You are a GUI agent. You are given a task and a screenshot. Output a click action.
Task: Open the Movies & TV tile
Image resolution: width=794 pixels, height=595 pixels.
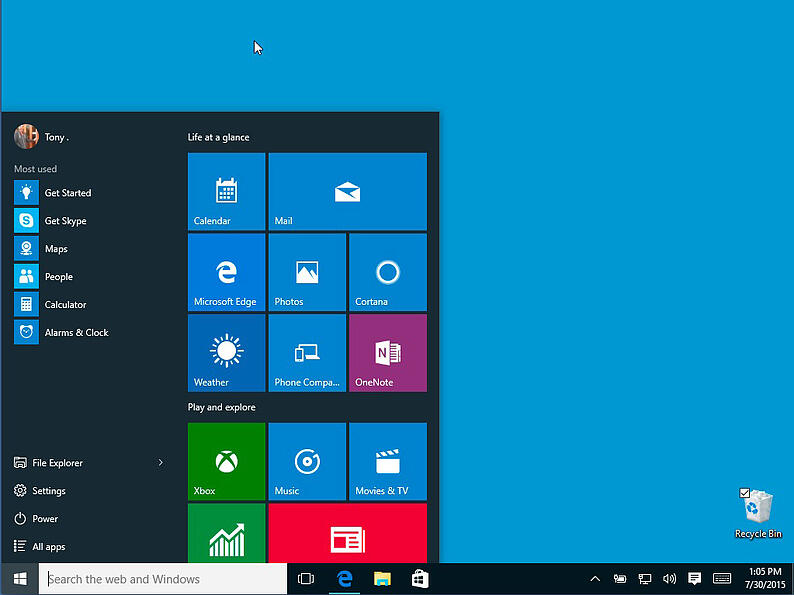point(388,461)
